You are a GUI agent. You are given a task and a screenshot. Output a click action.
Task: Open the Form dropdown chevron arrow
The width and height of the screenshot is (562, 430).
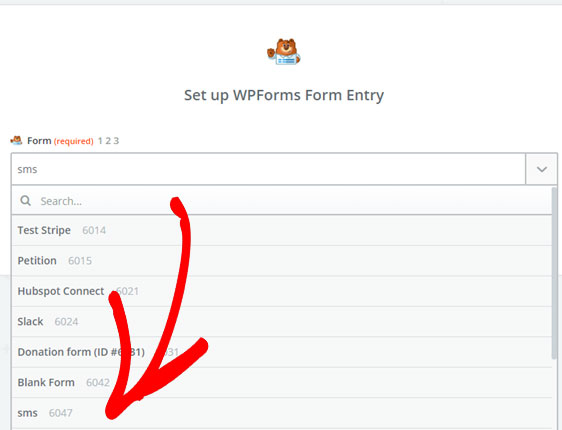542,169
